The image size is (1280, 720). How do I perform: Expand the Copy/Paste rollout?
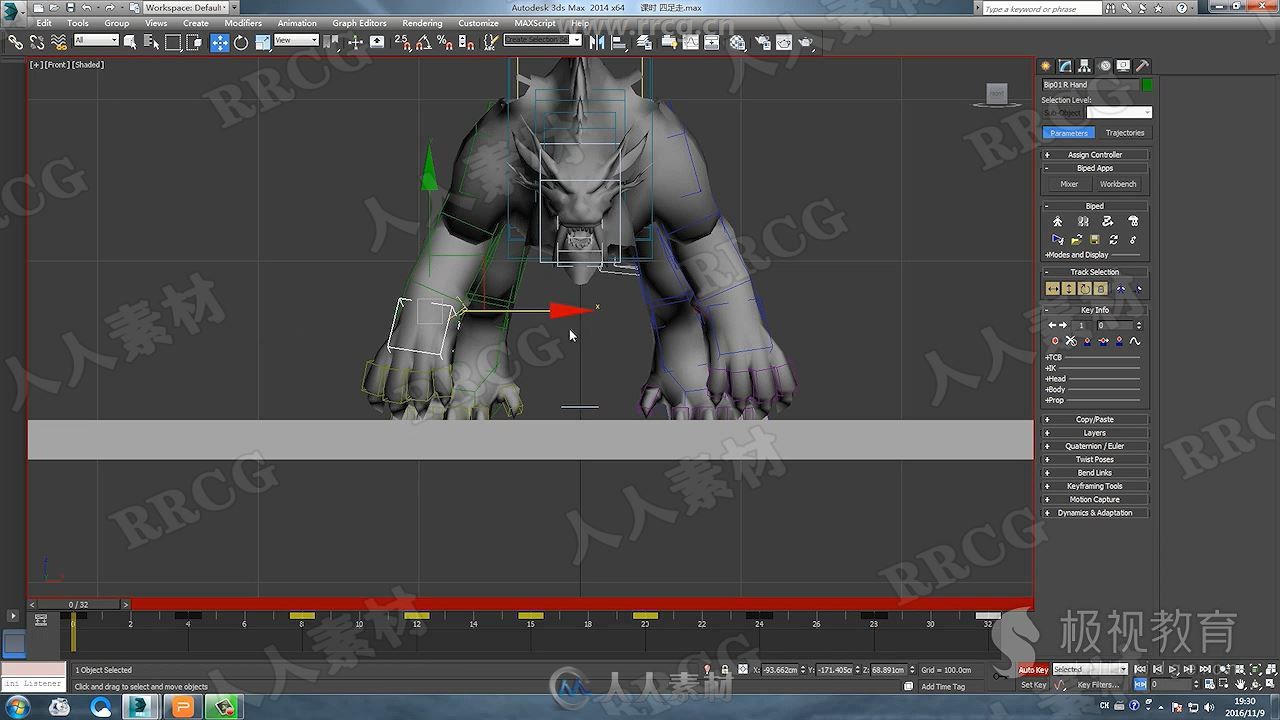[x=1095, y=420]
